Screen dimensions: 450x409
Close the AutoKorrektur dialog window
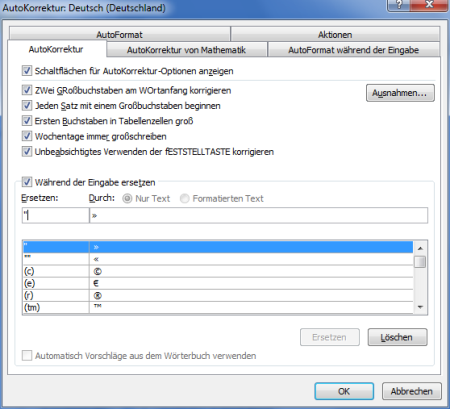[x=429, y=5]
